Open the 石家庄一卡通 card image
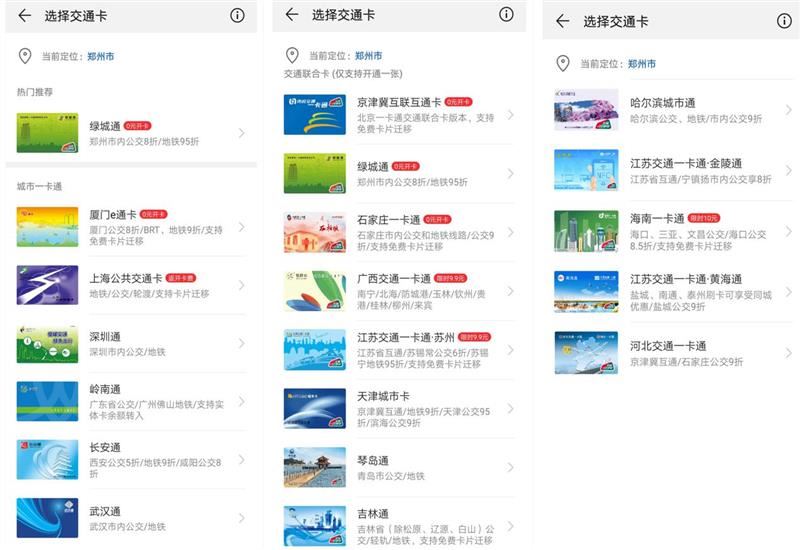 click(315, 232)
